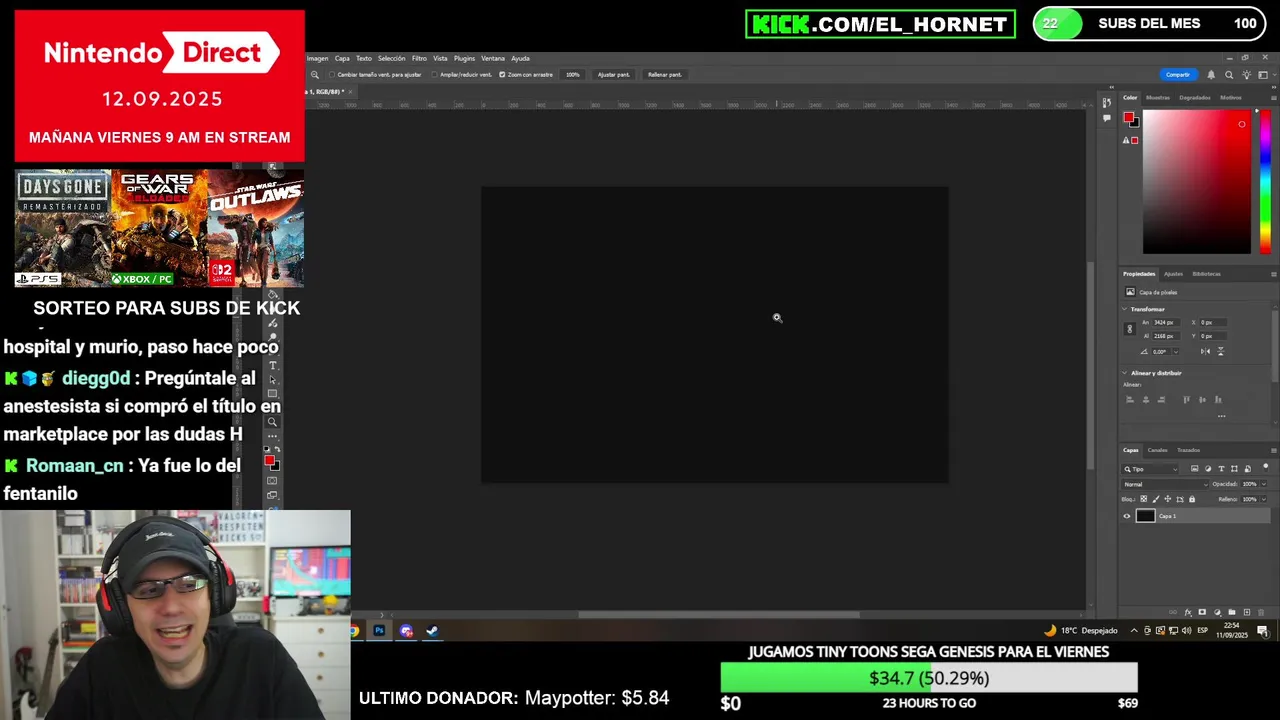Image resolution: width=1280 pixels, height=720 pixels.
Task: Switch to the Ajustes tab
Action: (x=1173, y=273)
